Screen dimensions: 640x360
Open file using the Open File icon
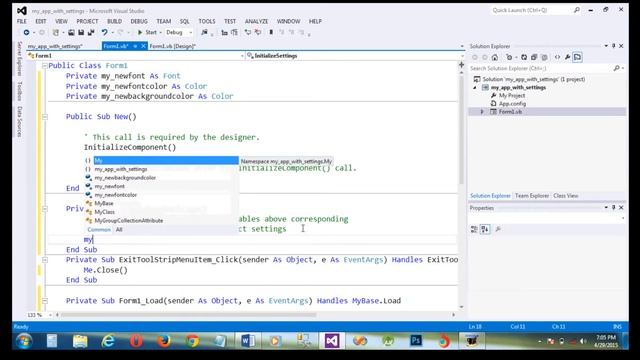71,32
